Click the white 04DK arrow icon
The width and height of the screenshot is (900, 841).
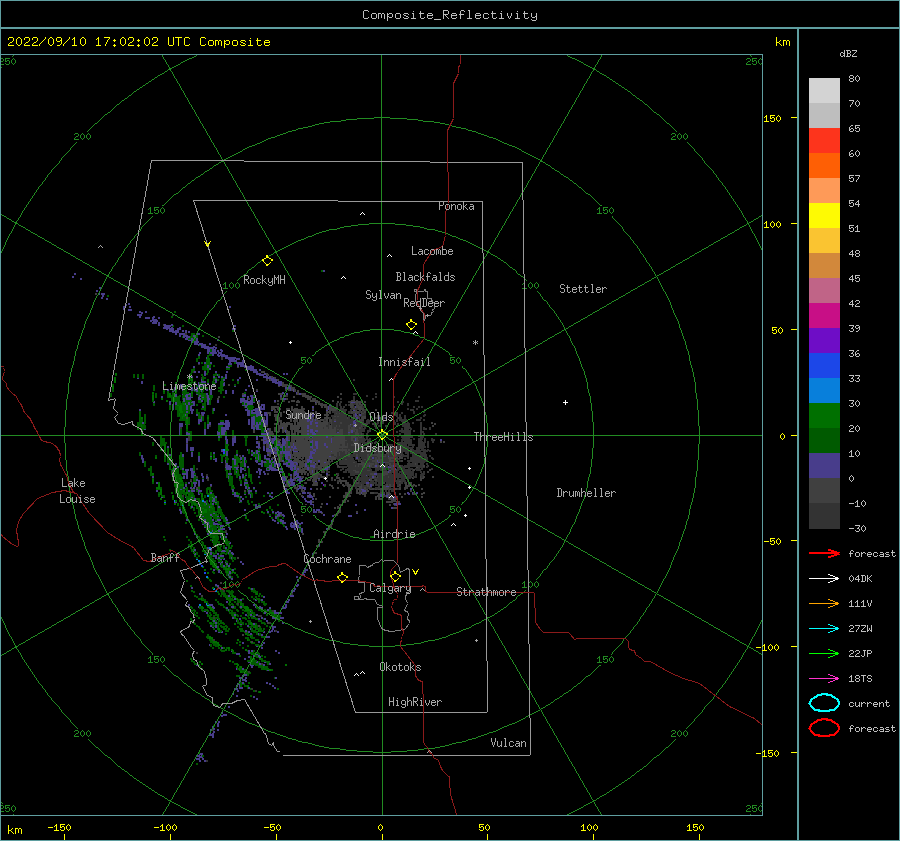(824, 579)
